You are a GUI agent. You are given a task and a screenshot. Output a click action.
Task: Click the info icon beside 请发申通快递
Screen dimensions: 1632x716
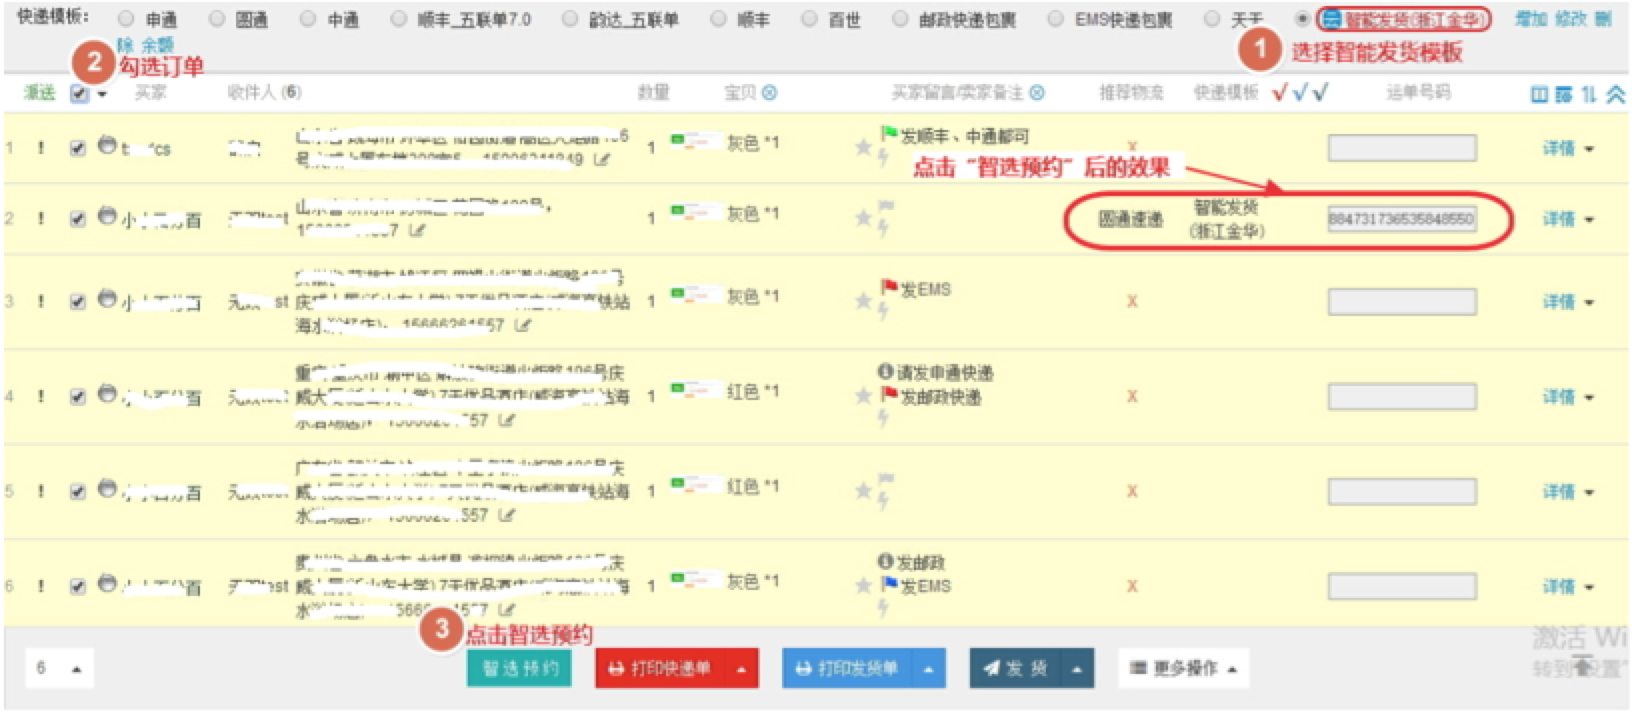[x=885, y=372]
